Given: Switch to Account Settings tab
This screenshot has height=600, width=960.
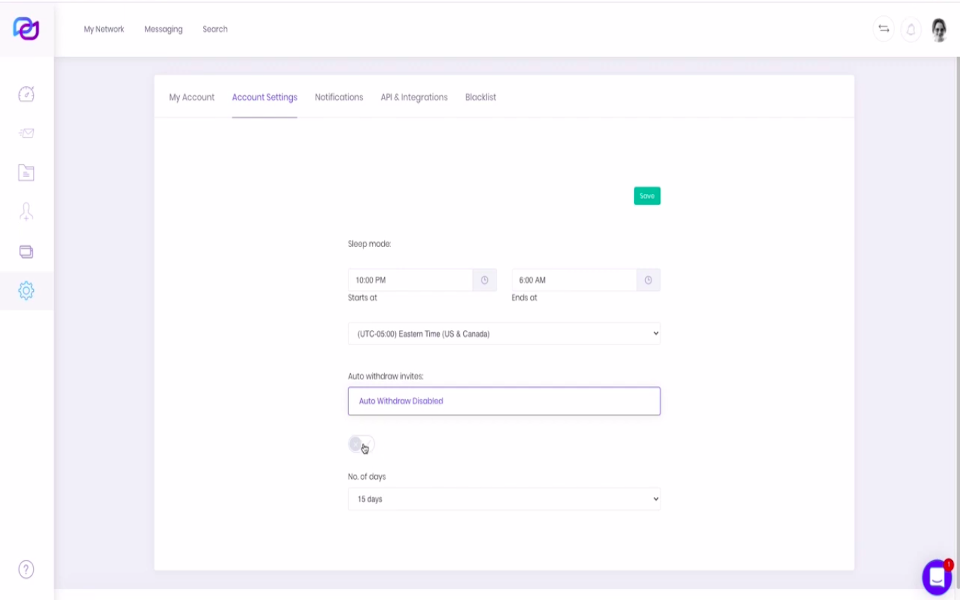Looking at the screenshot, I should [x=264, y=97].
